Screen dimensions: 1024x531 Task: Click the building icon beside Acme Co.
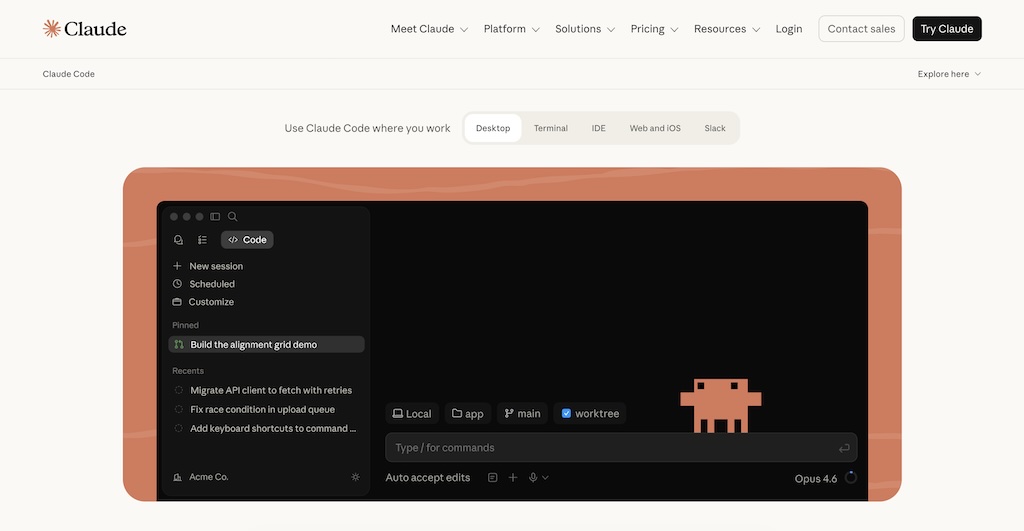pos(177,477)
